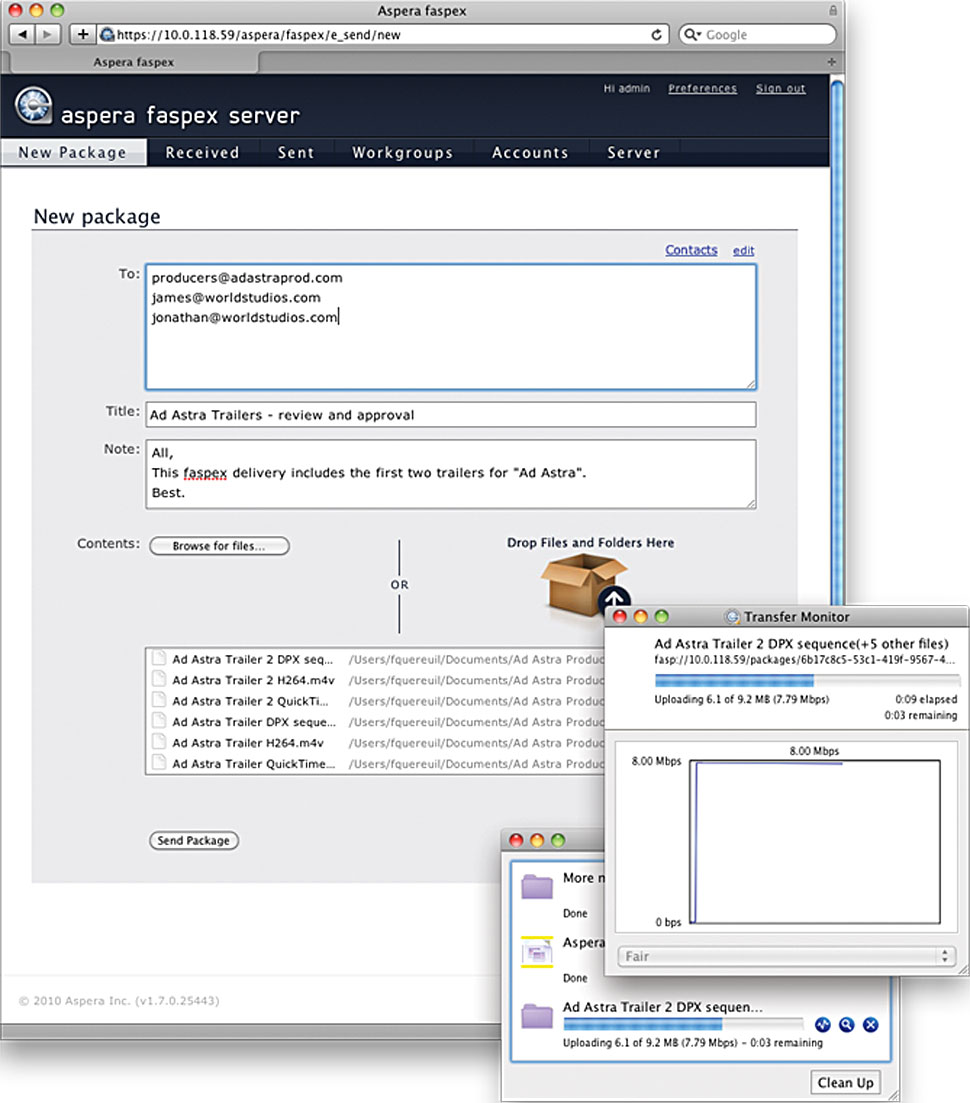Click the add bookmark plus button
Image resolution: width=970 pixels, height=1103 pixels.
pyautogui.click(x=82, y=34)
